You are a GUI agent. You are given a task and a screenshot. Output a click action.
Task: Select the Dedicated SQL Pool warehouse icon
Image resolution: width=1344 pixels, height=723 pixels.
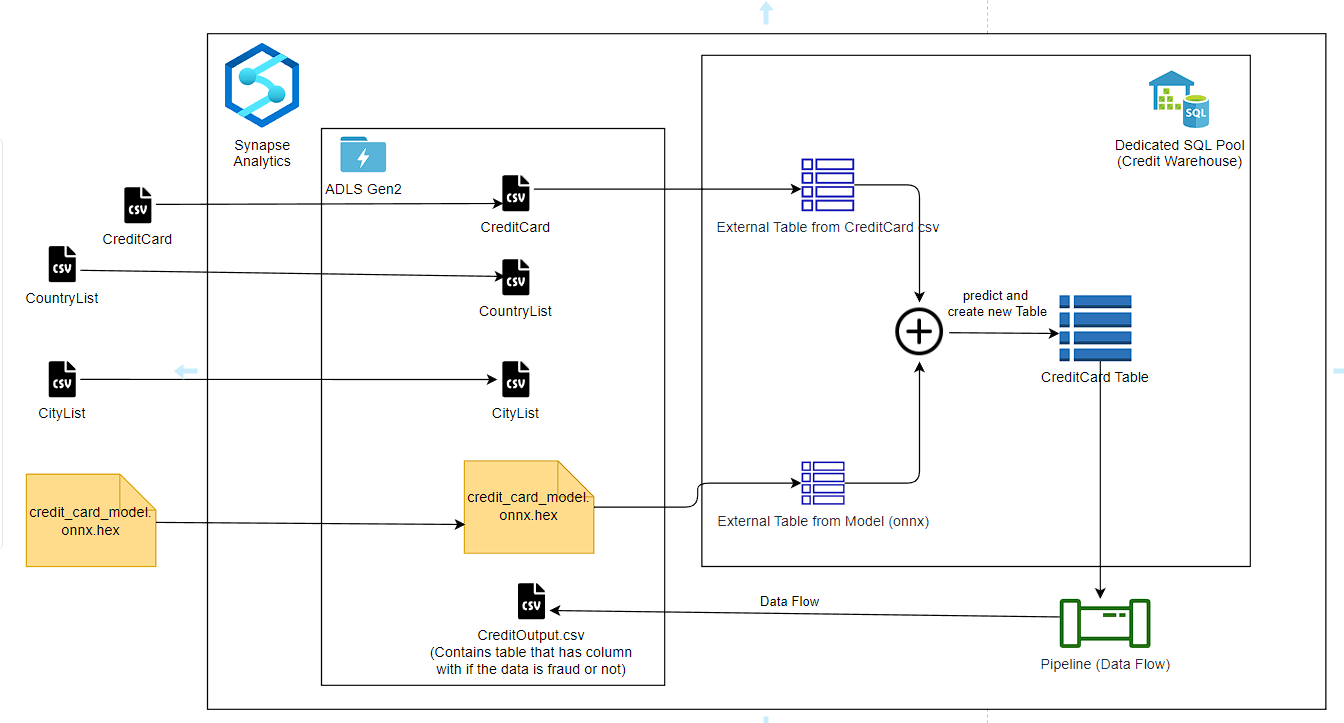coord(1179,99)
